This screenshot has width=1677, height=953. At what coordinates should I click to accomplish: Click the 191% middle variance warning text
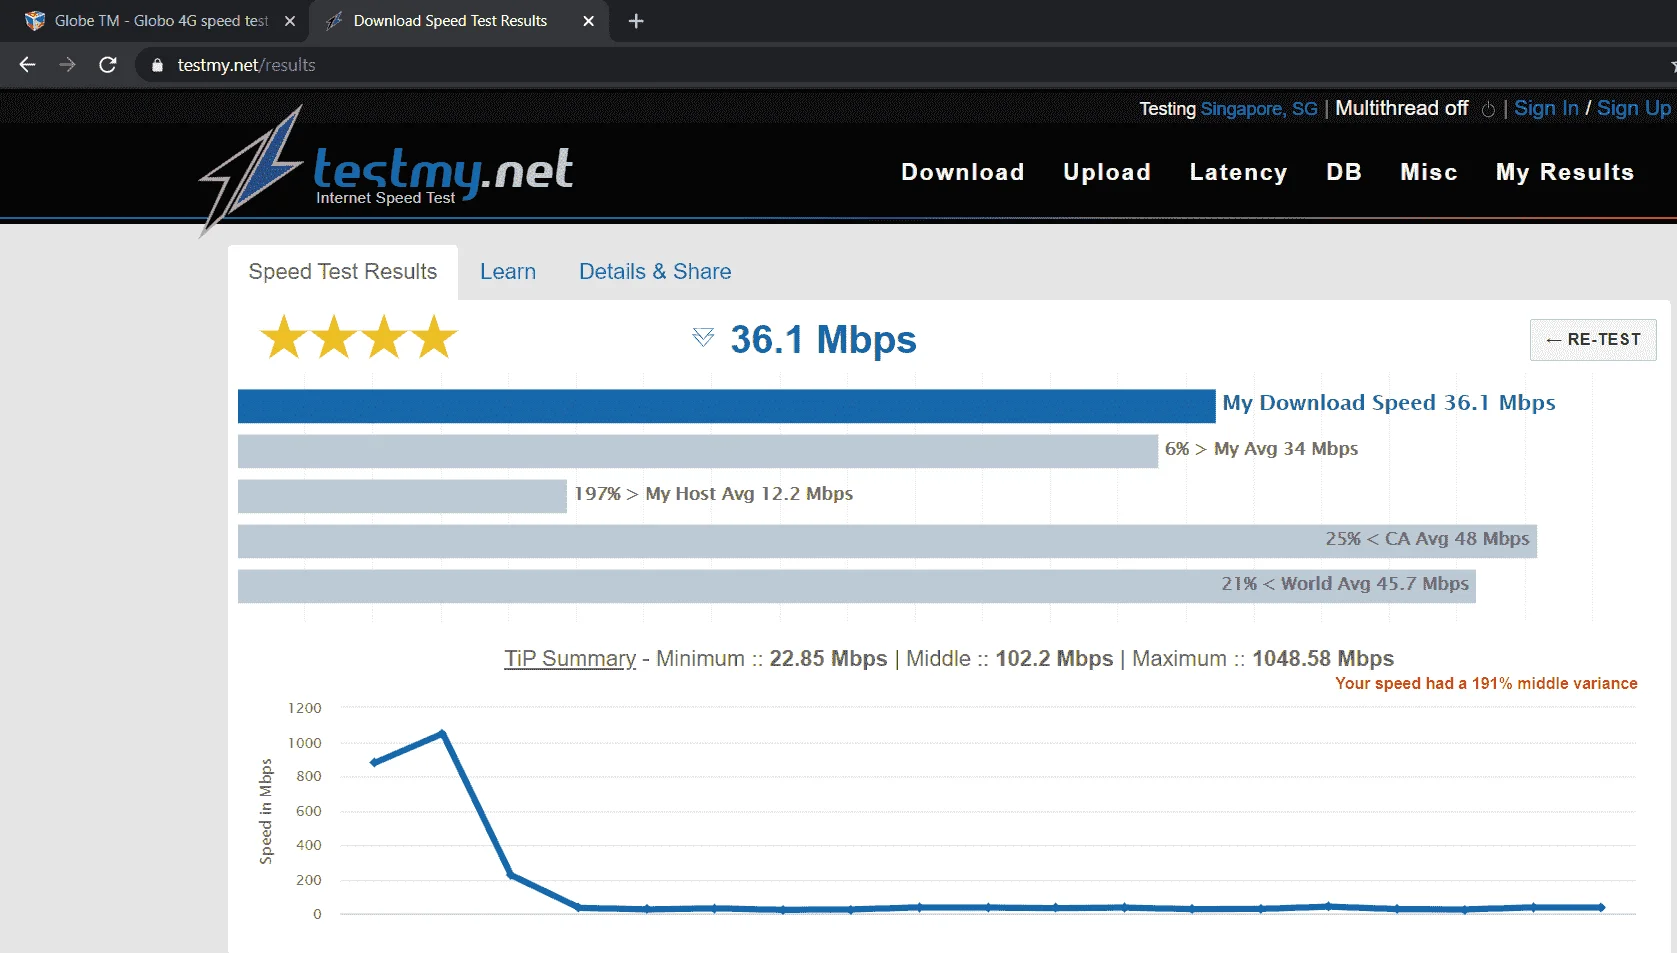coord(1486,684)
